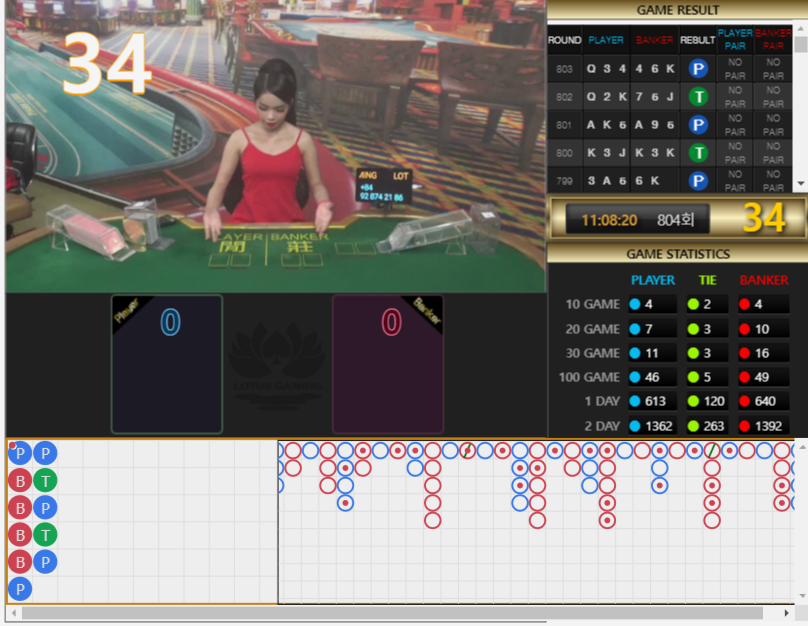The width and height of the screenshot is (808, 626).
Task: Click the 100 GAME statistics row label
Action: point(593,377)
